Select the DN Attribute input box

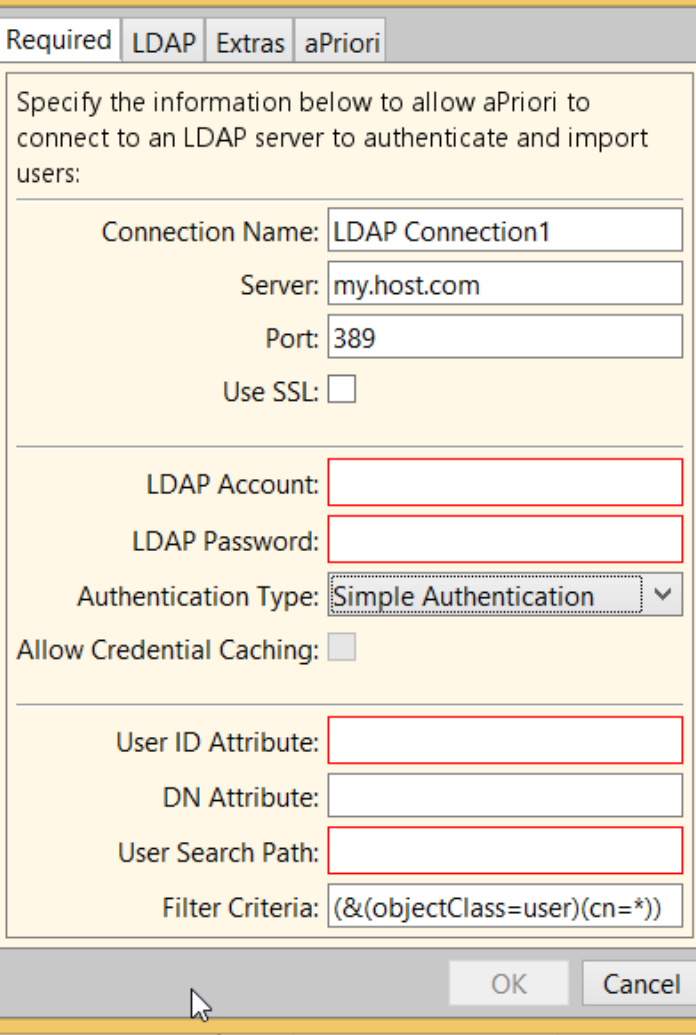pyautogui.click(x=504, y=797)
